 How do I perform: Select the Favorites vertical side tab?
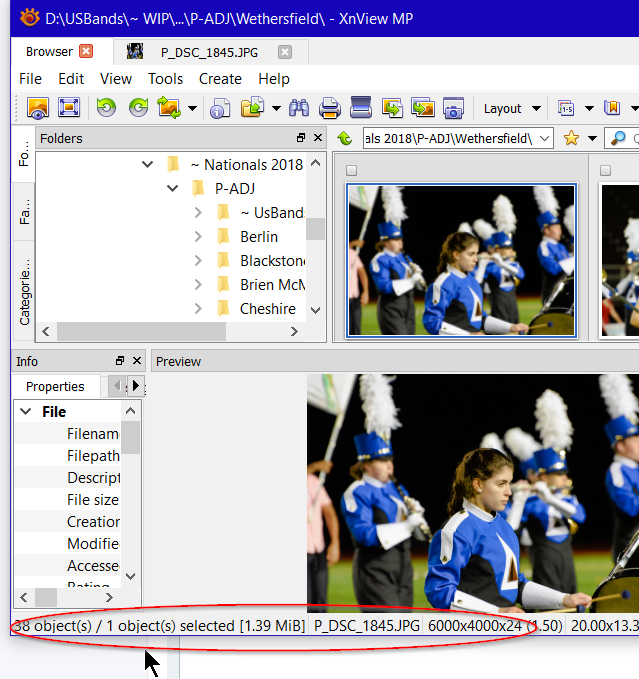24,211
